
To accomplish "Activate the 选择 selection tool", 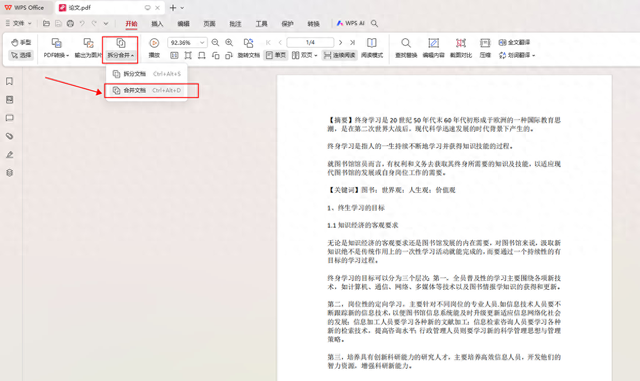I will tap(21, 55).
